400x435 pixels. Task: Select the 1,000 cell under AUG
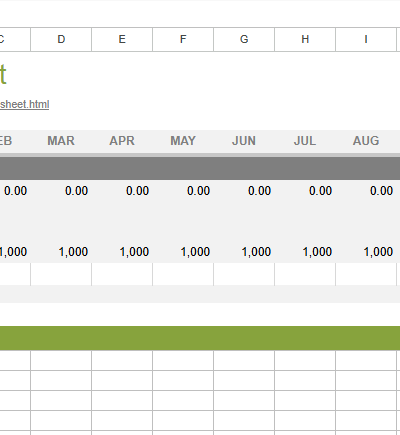coord(366,252)
